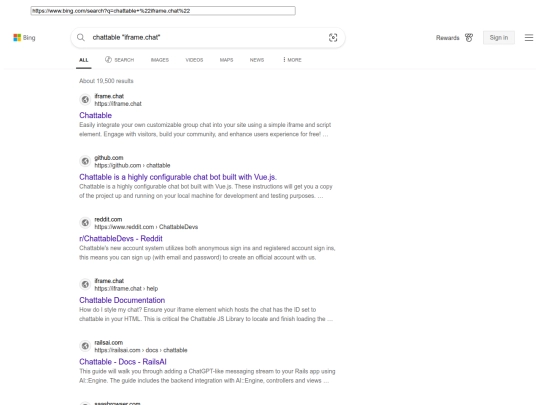Click the github.com site name
The image size is (540, 405).
coord(109,158)
